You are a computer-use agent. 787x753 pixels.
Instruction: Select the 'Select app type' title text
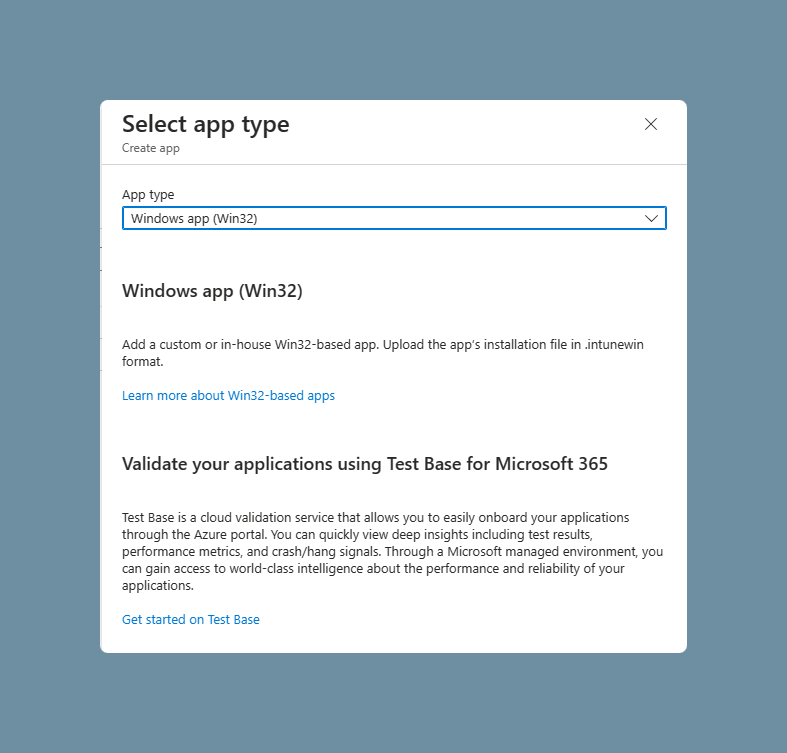[206, 124]
